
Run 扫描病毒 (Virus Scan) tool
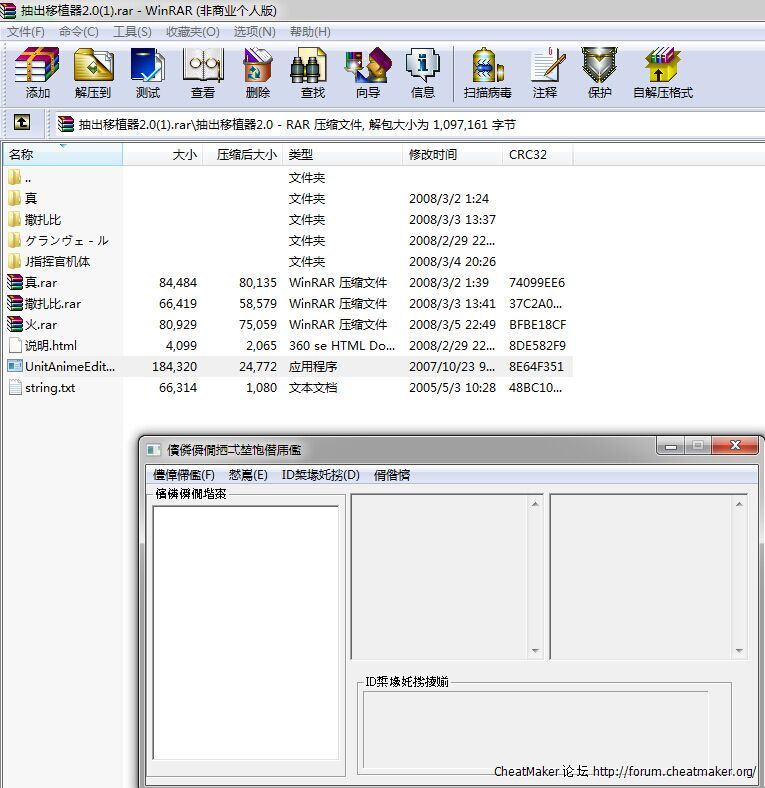pyautogui.click(x=487, y=72)
